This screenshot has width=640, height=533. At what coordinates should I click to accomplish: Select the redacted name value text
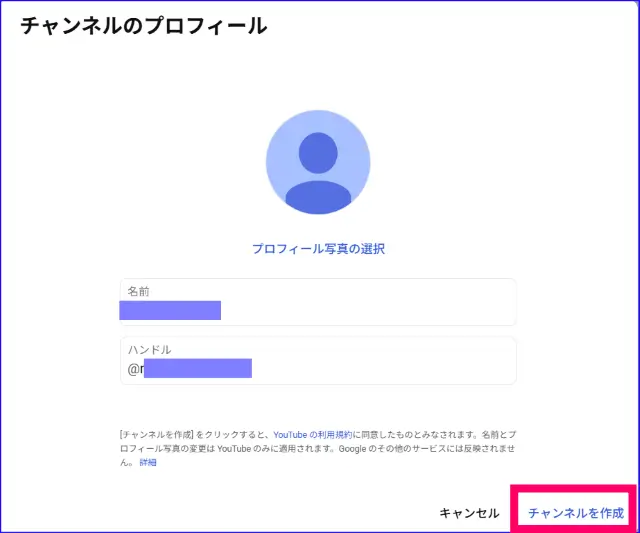(170, 310)
